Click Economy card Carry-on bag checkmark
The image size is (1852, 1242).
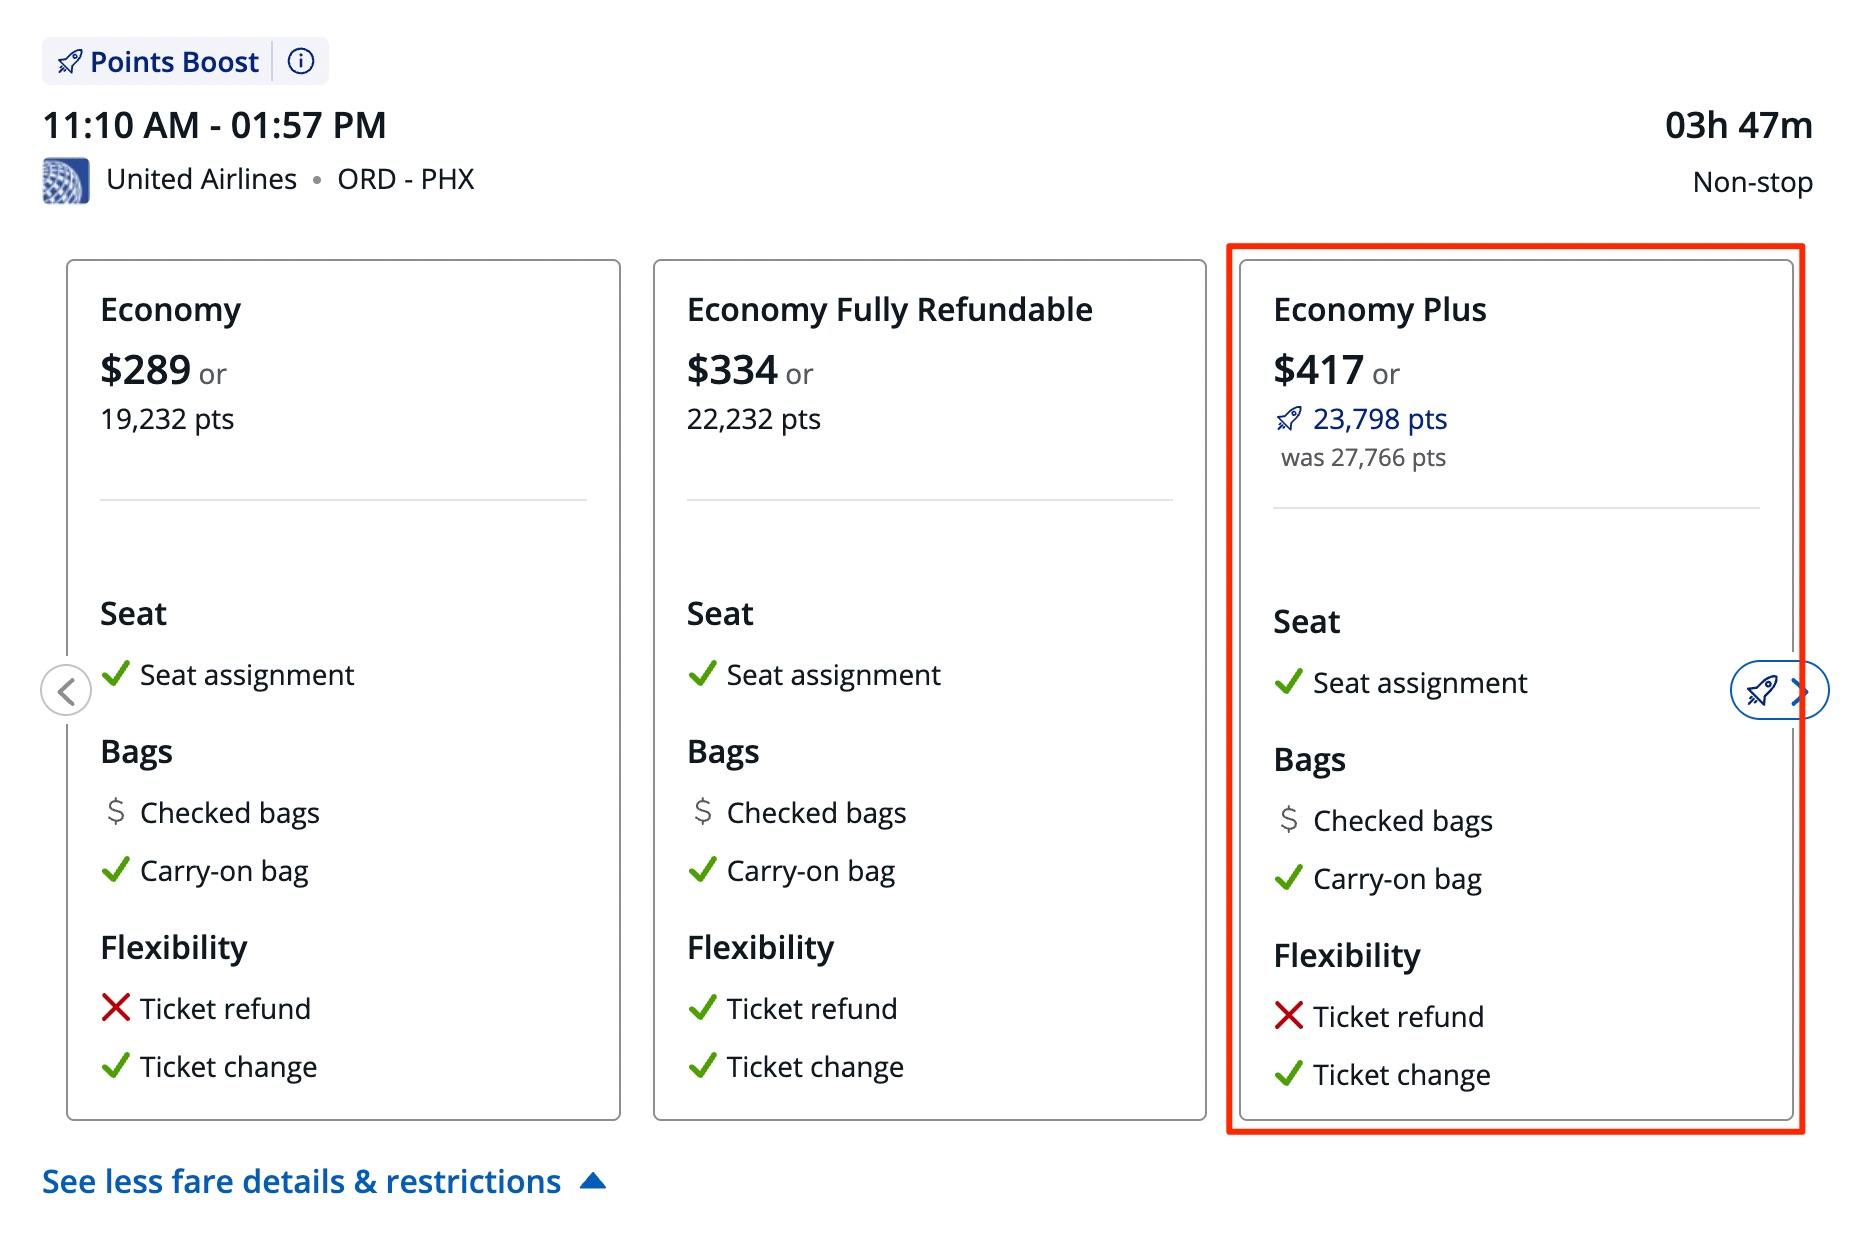coord(116,869)
